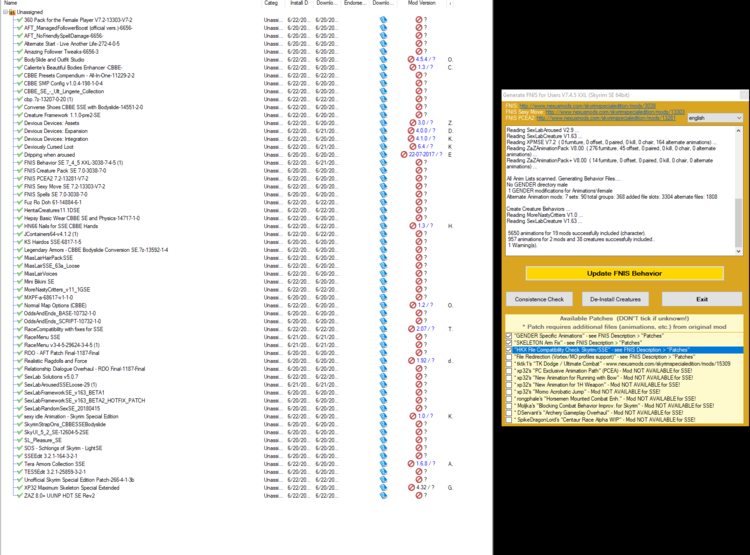Untick the SKELETON Arm Fix patch
This screenshot has height=555, width=750.
509,343
